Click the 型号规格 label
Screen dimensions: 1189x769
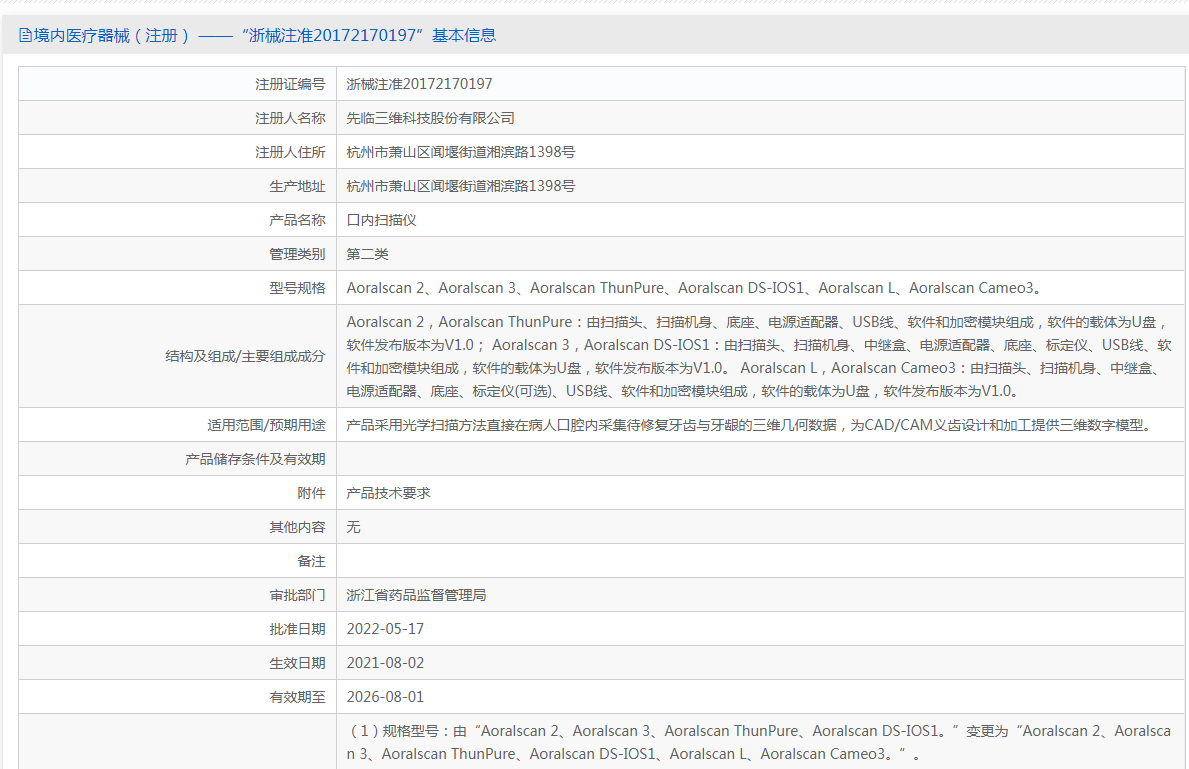coord(297,288)
